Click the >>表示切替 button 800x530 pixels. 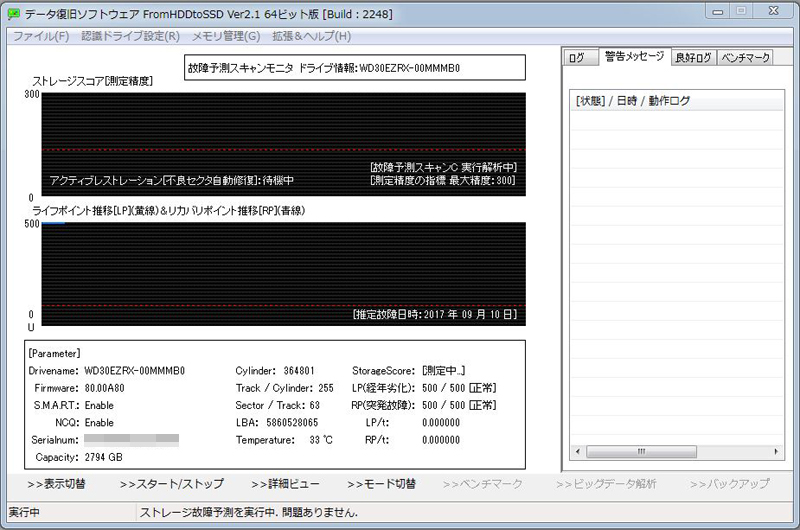click(57, 484)
